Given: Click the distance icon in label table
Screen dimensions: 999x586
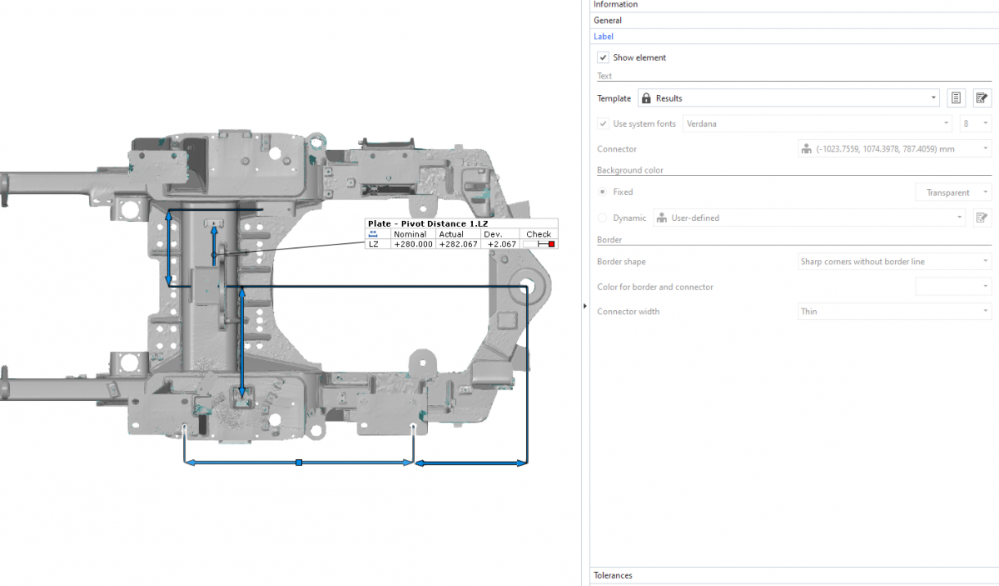Looking at the screenshot, I should click(373, 234).
